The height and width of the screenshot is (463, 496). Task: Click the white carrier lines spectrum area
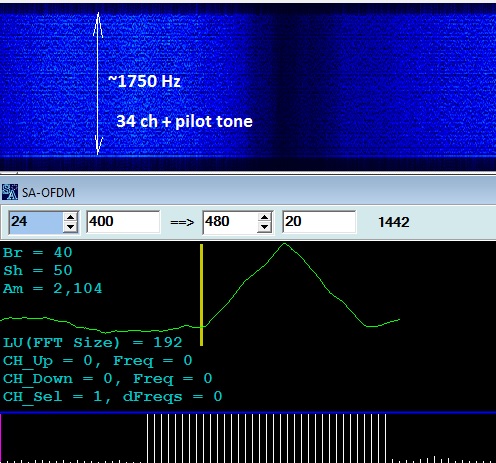(x=267, y=437)
